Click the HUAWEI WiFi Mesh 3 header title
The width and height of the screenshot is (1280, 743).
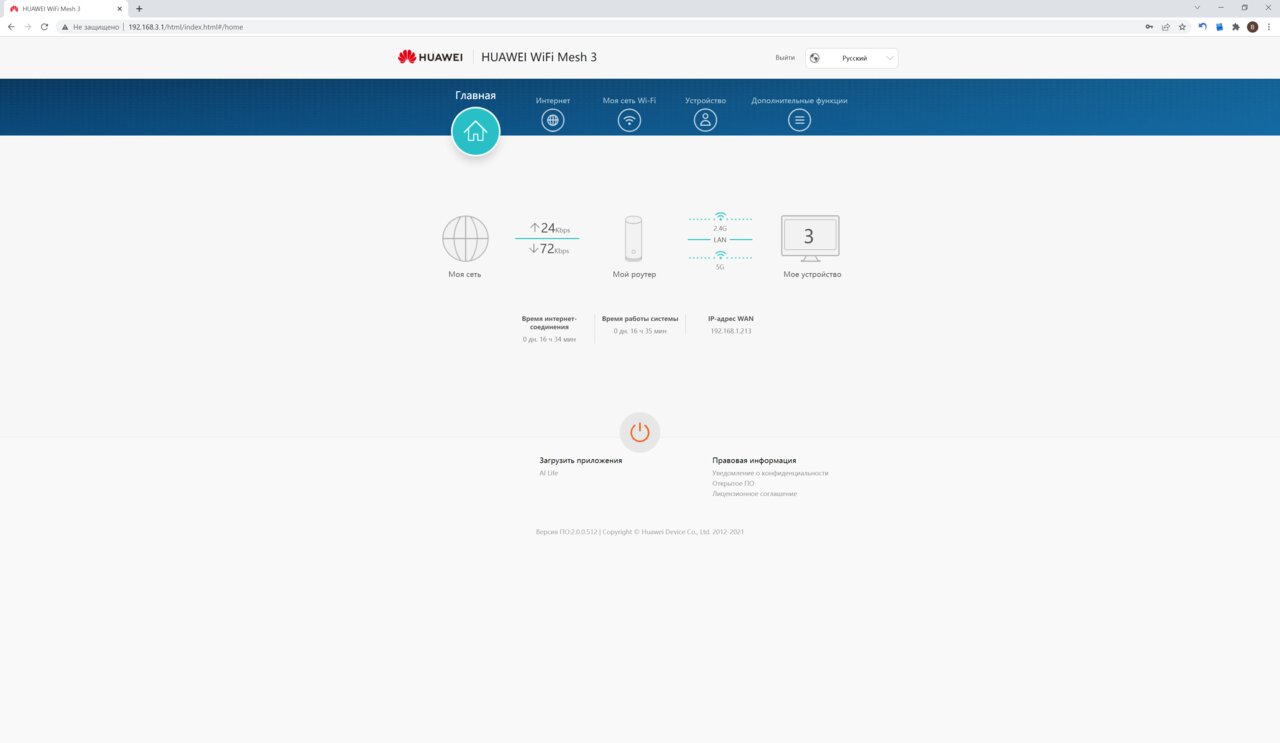tap(539, 57)
